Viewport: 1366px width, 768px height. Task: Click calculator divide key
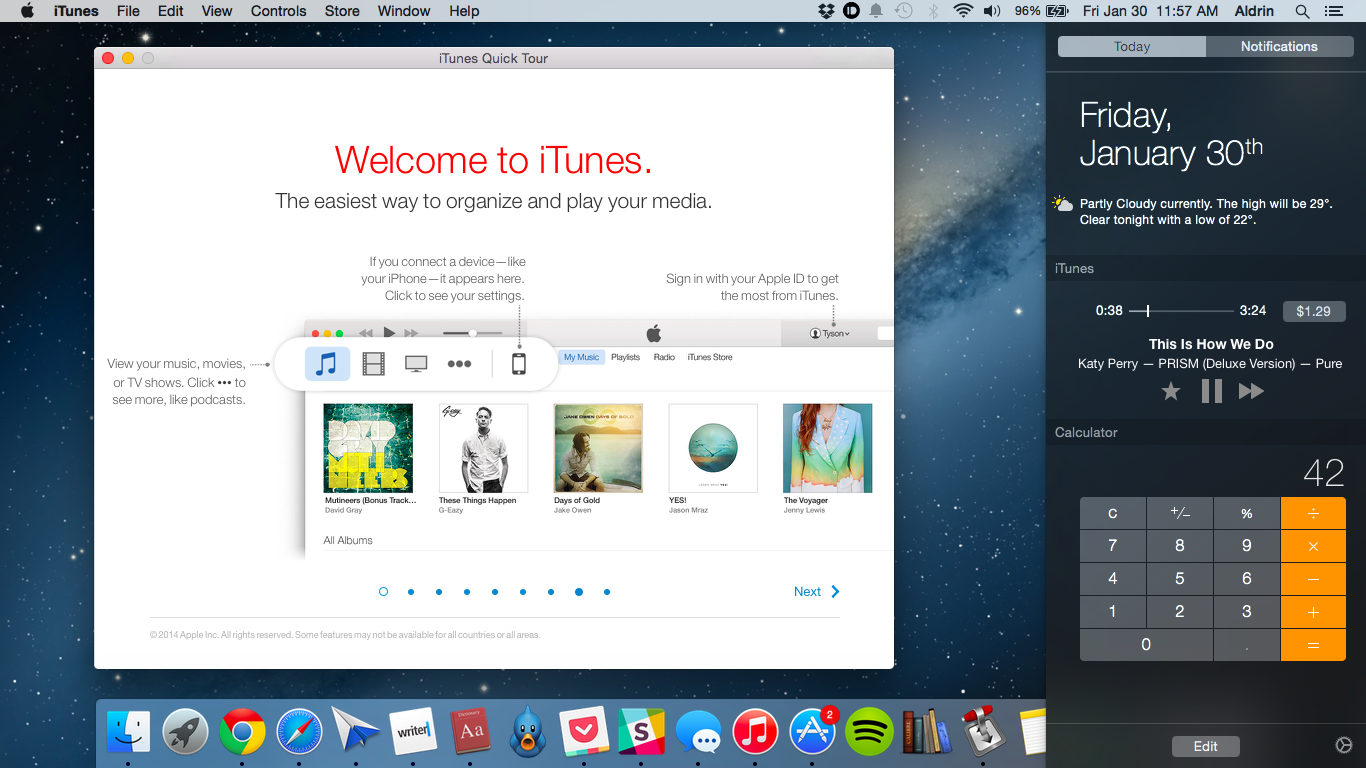[1313, 513]
